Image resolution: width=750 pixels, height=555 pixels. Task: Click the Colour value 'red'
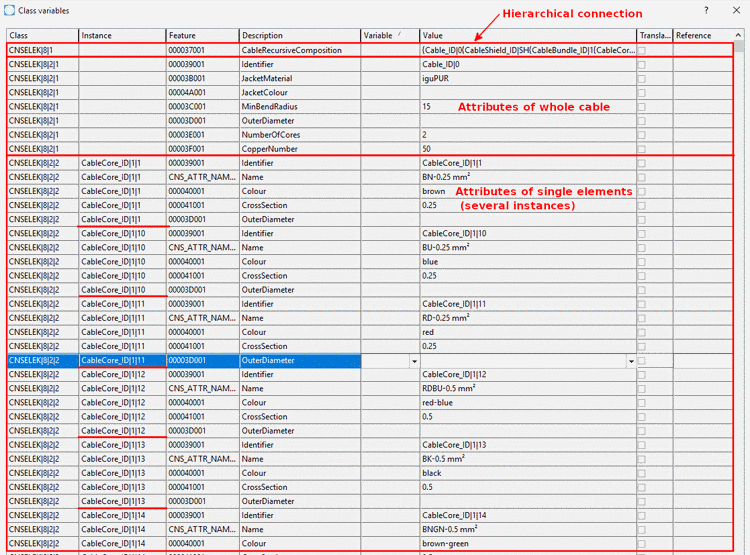pos(528,332)
